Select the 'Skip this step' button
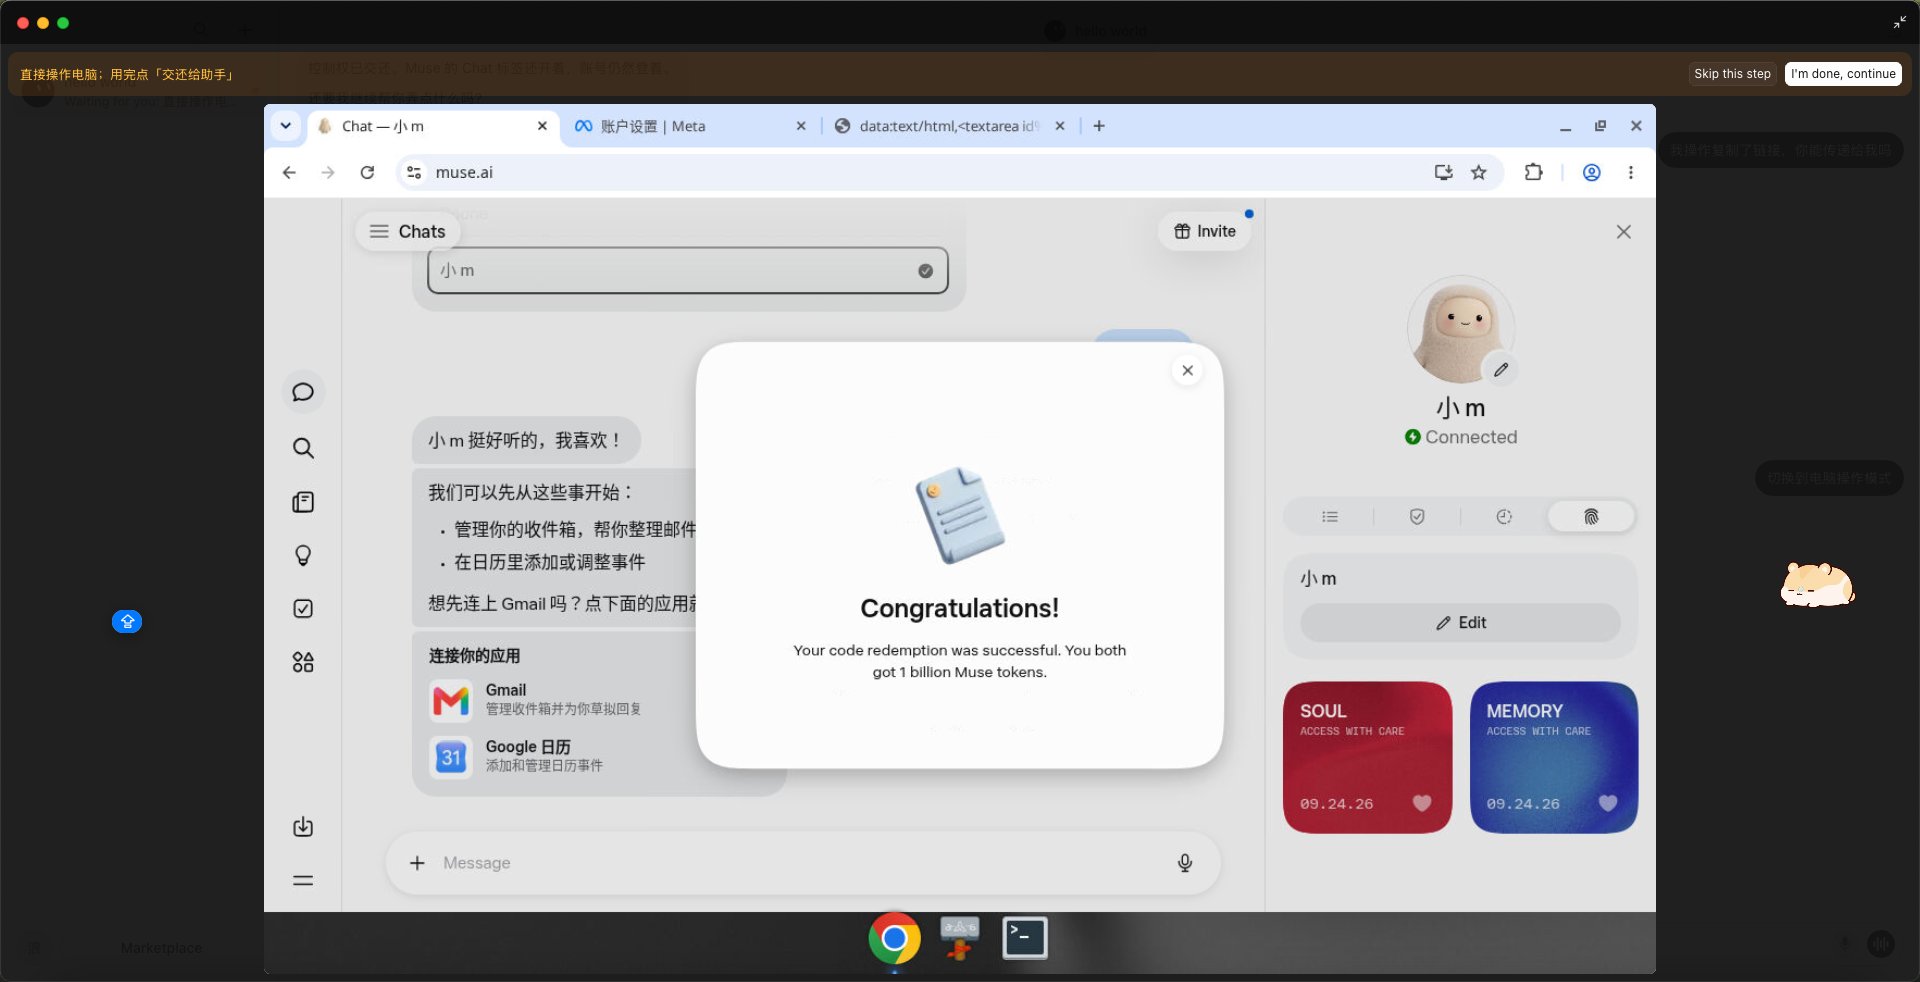Viewport: 1920px width, 982px height. 1731,74
